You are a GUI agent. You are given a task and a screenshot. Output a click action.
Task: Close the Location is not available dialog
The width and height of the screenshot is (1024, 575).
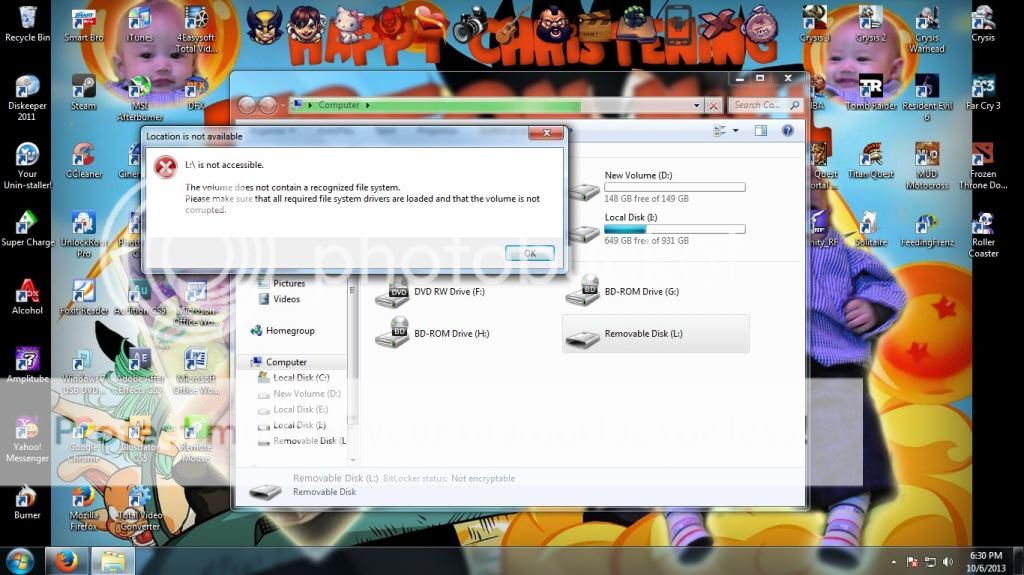(546, 133)
